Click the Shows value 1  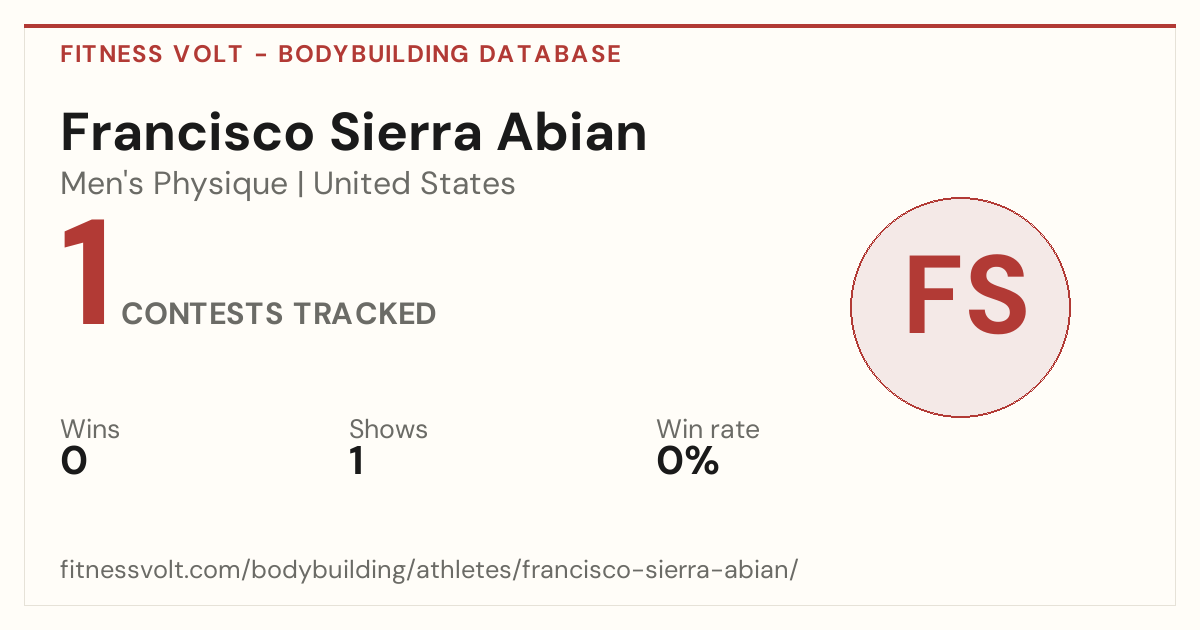tap(357, 461)
